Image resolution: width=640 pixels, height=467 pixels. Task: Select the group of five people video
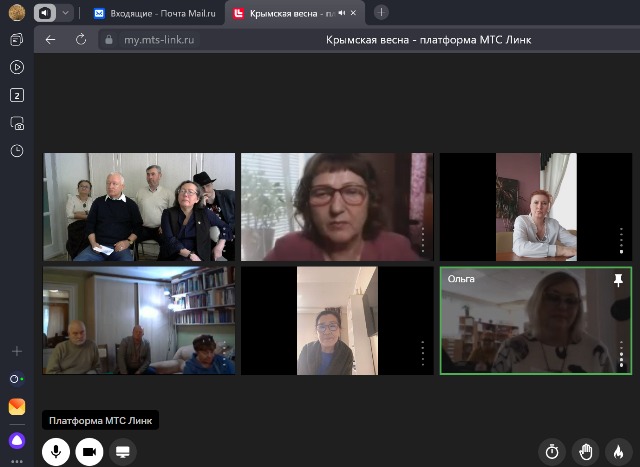pyautogui.click(x=139, y=207)
